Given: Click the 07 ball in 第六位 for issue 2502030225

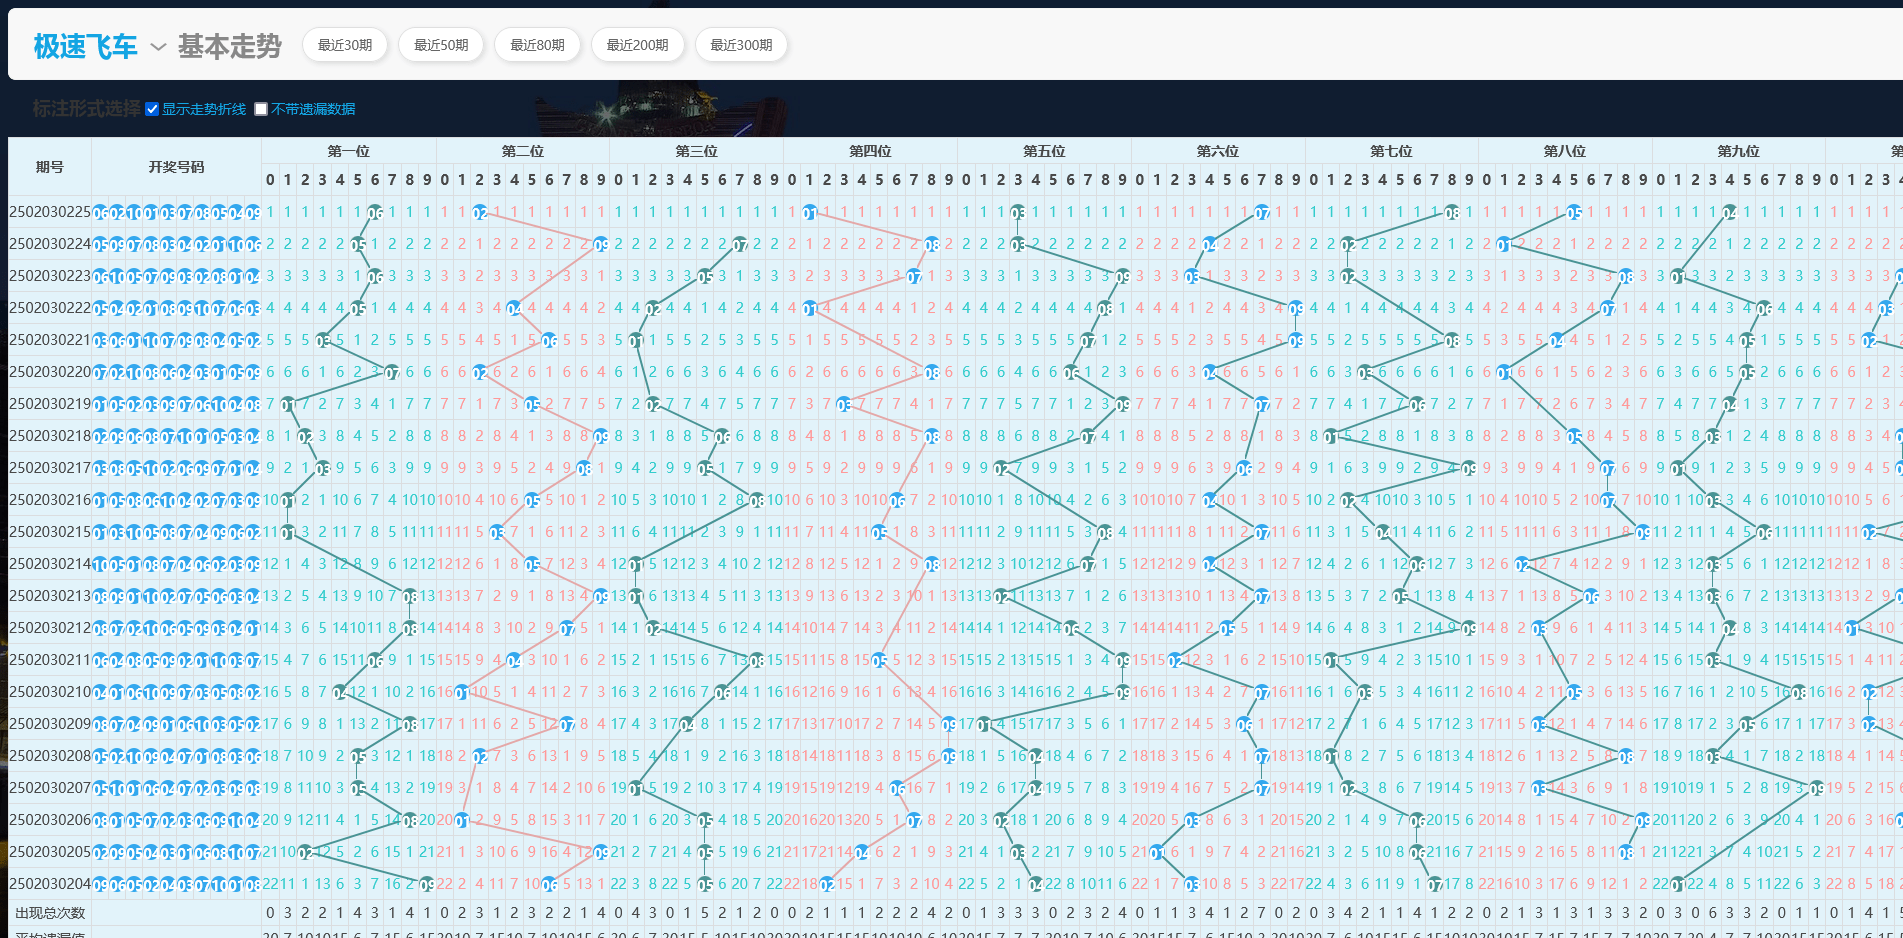Looking at the screenshot, I should click(x=1262, y=212).
